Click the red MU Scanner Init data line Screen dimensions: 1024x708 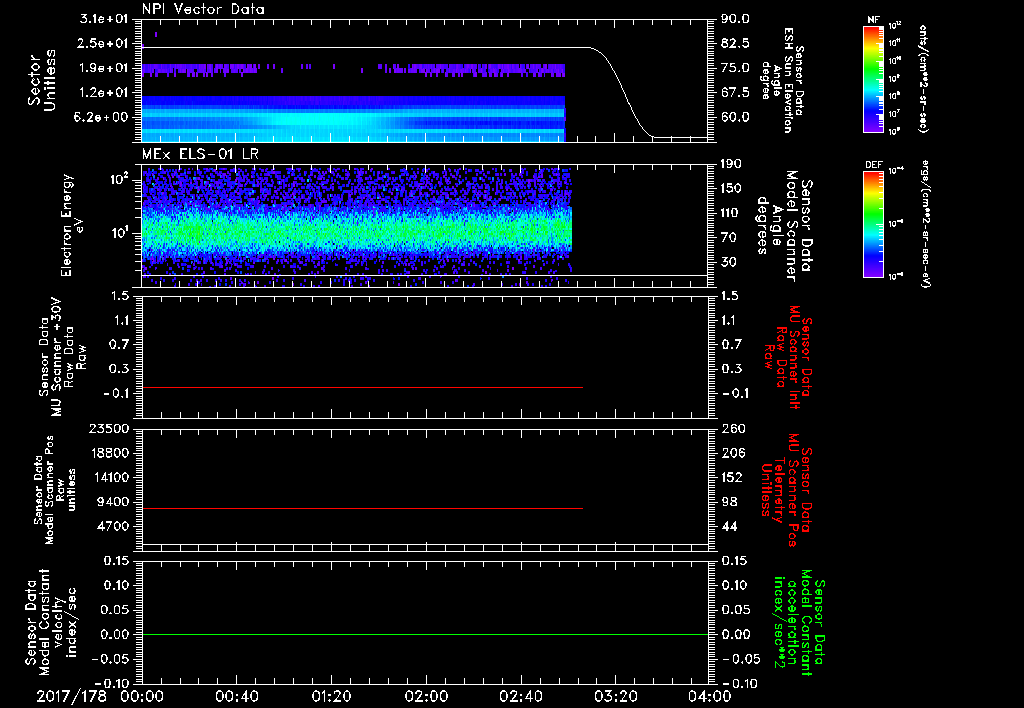click(x=362, y=387)
